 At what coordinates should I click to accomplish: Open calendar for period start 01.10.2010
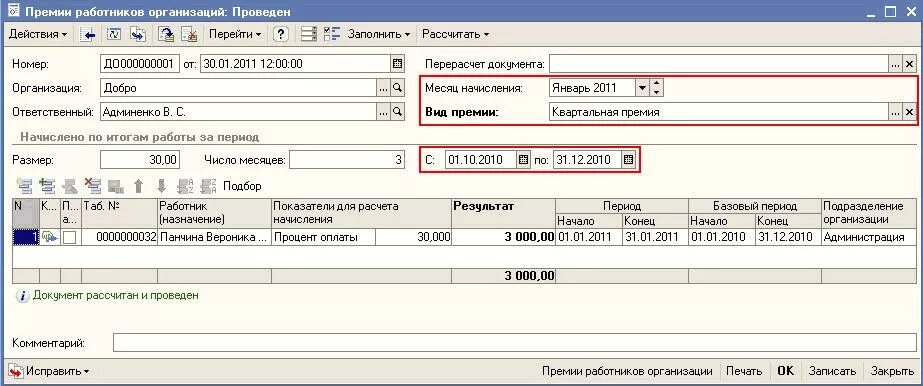(523, 159)
